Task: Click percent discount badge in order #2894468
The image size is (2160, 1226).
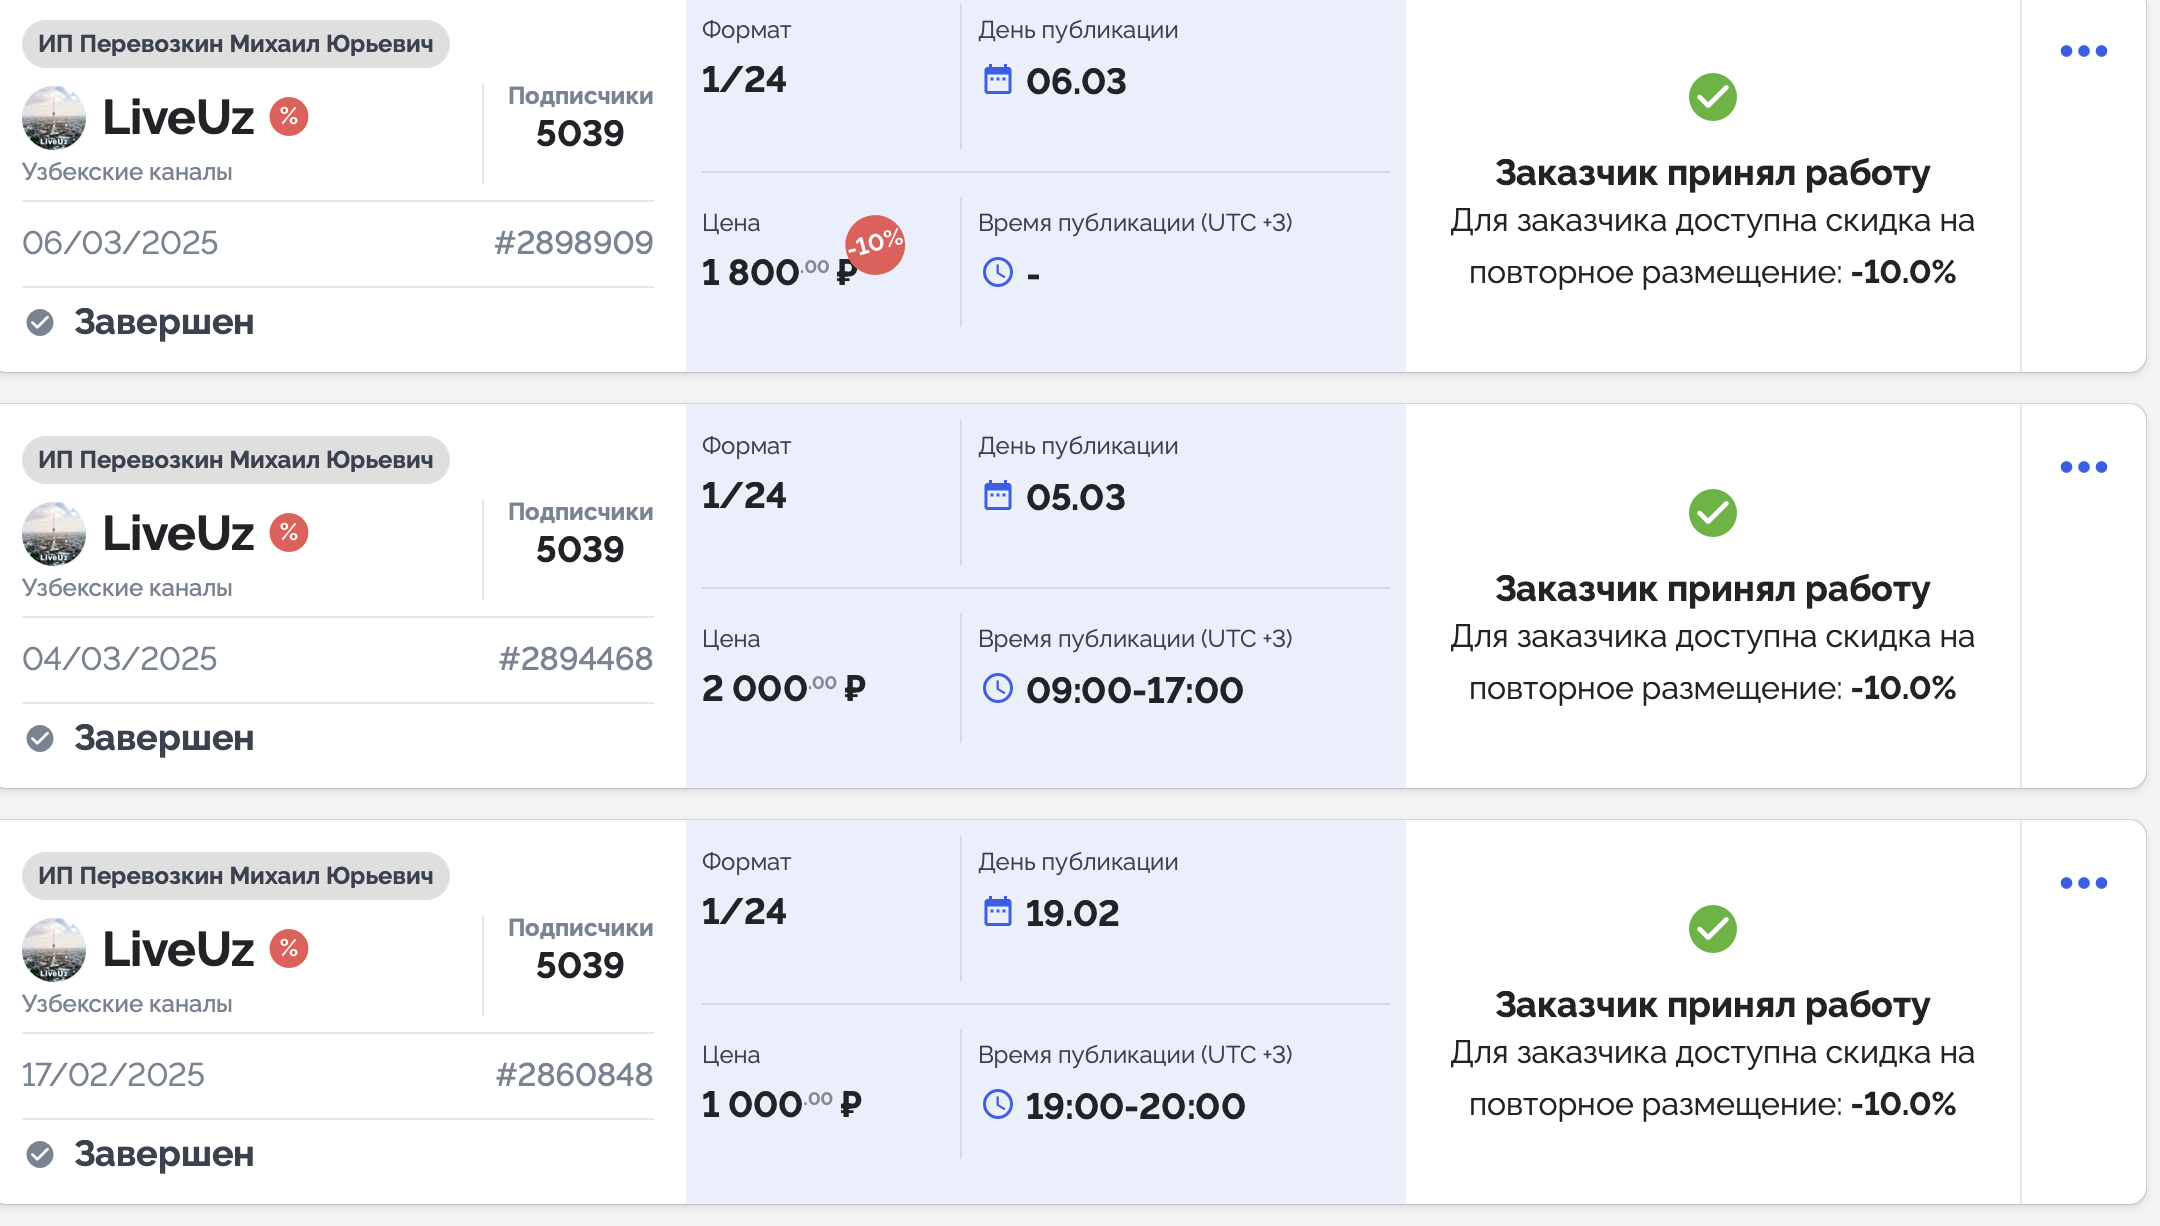Action: (289, 533)
